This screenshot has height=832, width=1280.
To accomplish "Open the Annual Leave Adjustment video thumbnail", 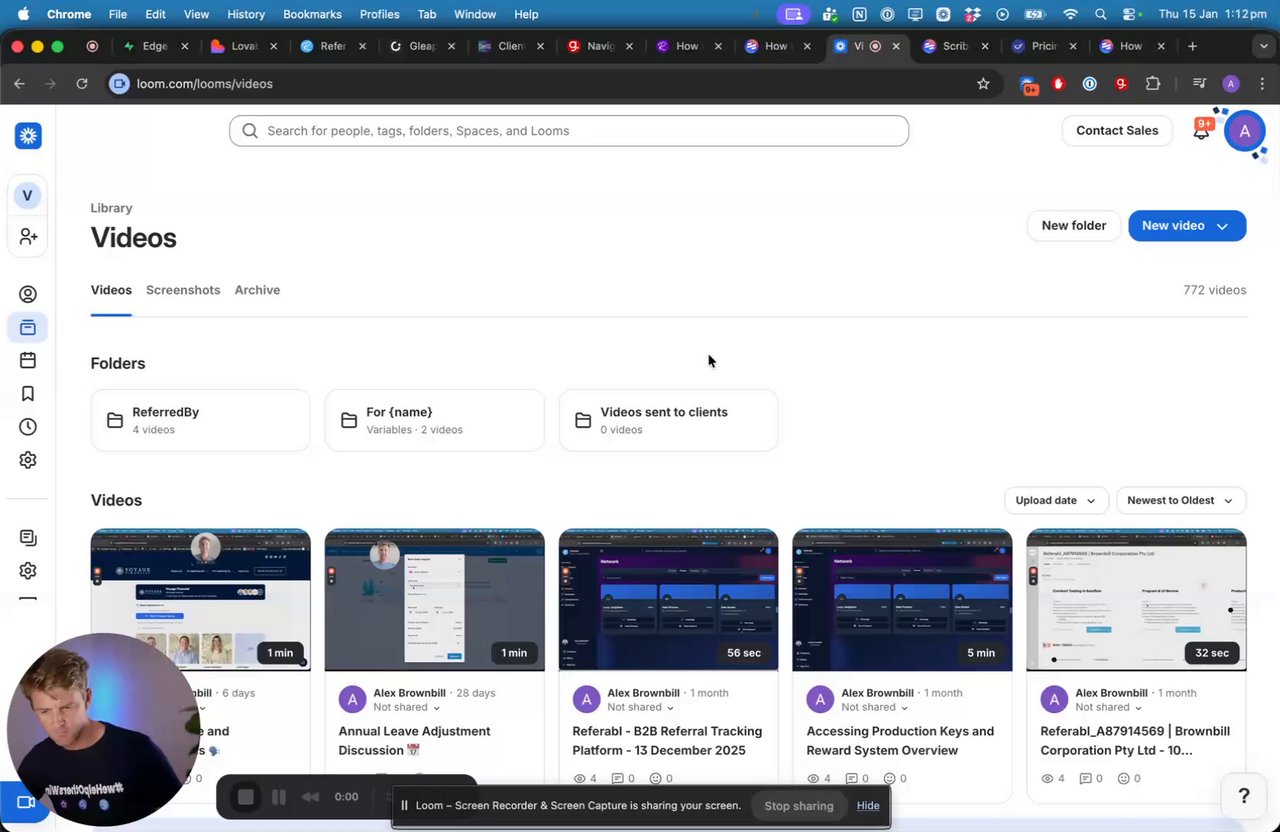I will [434, 600].
